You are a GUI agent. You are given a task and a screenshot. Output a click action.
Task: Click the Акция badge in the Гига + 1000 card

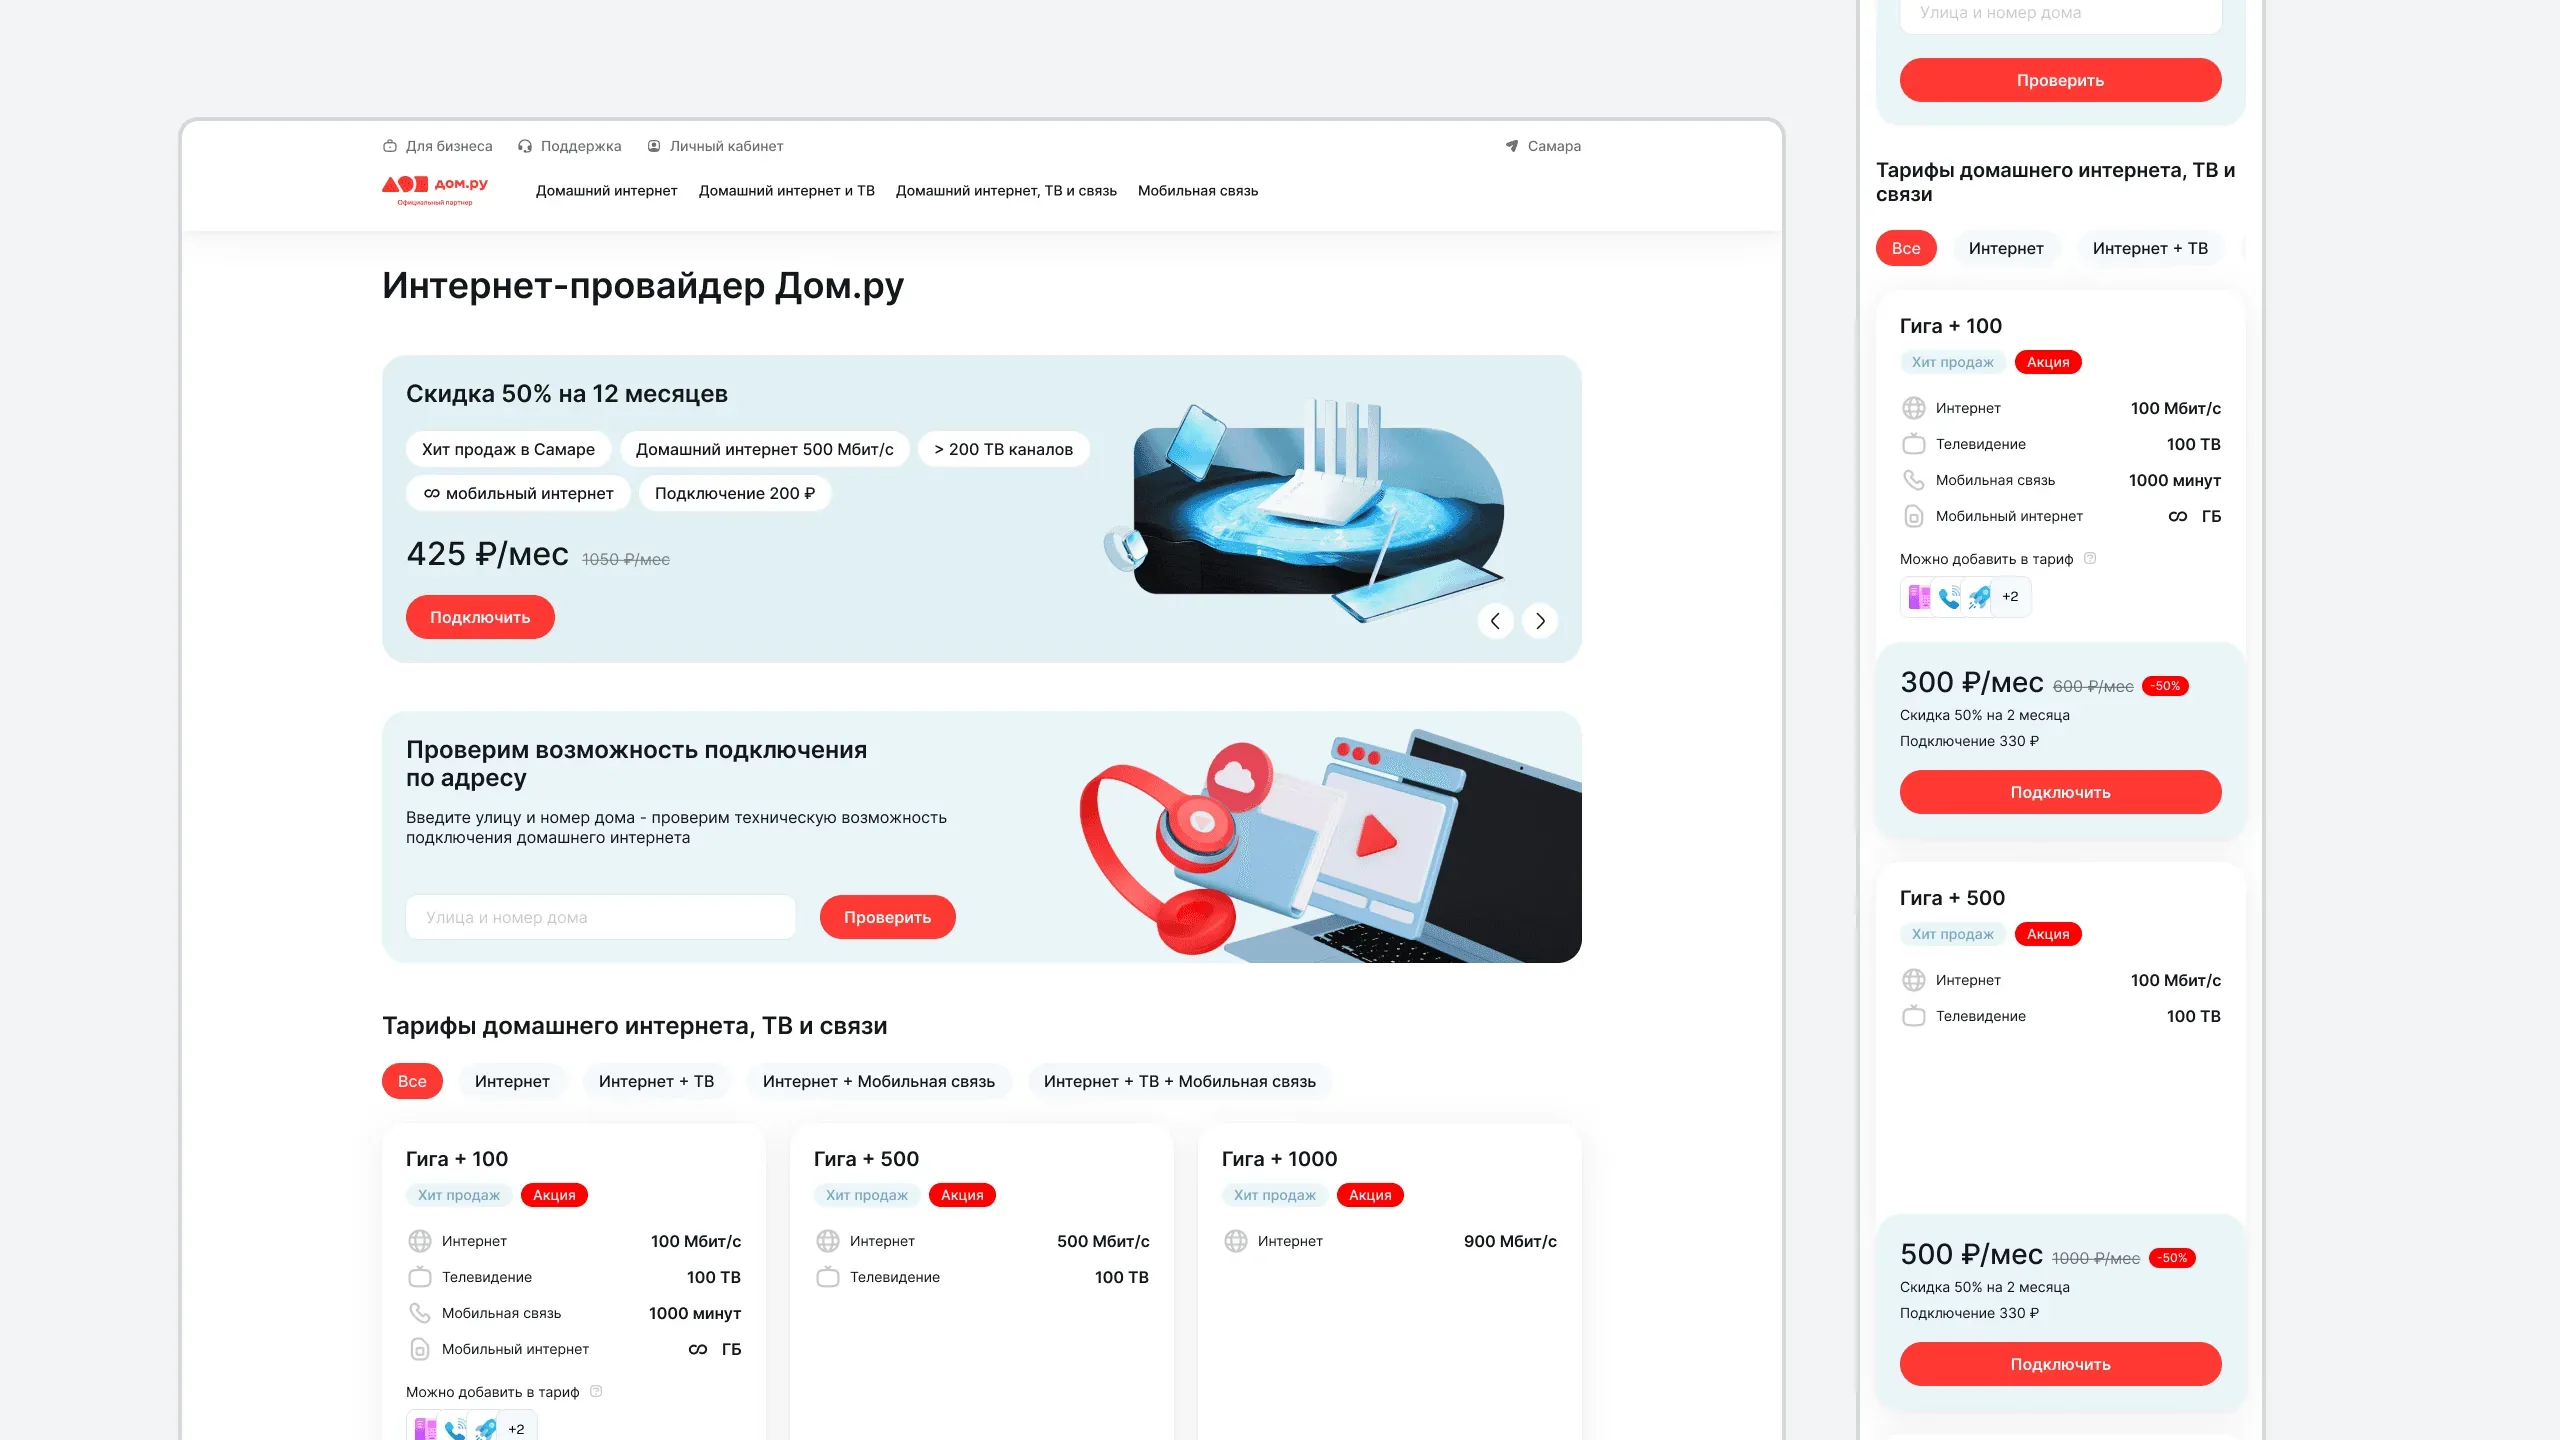(1370, 1195)
